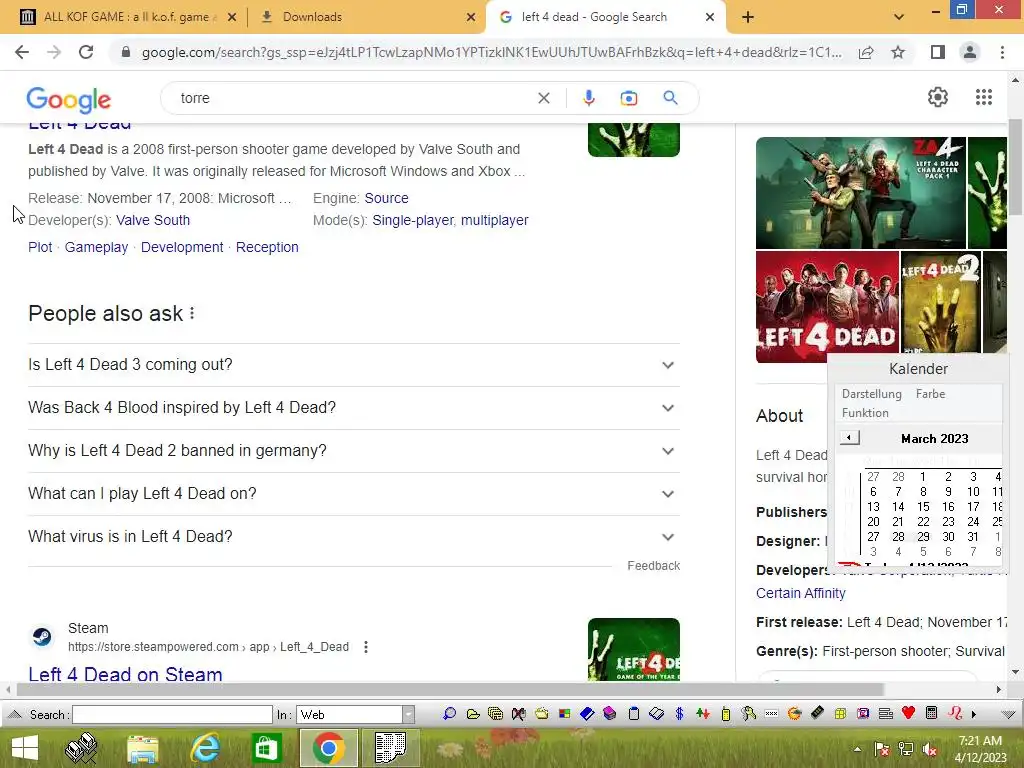
Task: Expand "What virus is in Left 4 Dead?"
Action: point(354,537)
